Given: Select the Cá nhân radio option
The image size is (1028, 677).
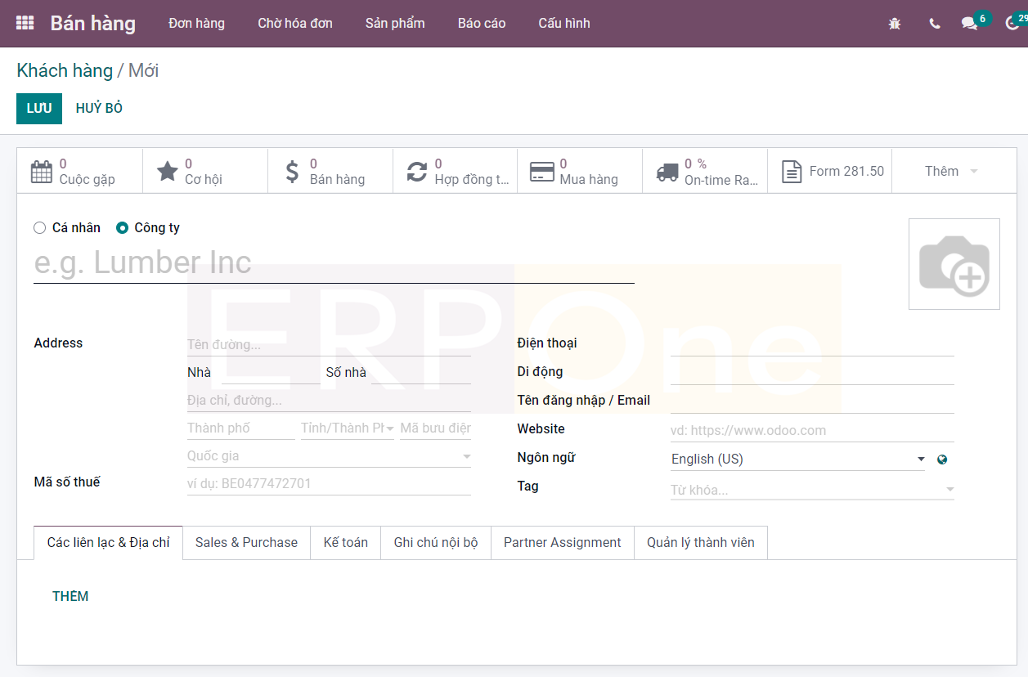Looking at the screenshot, I should [40, 227].
